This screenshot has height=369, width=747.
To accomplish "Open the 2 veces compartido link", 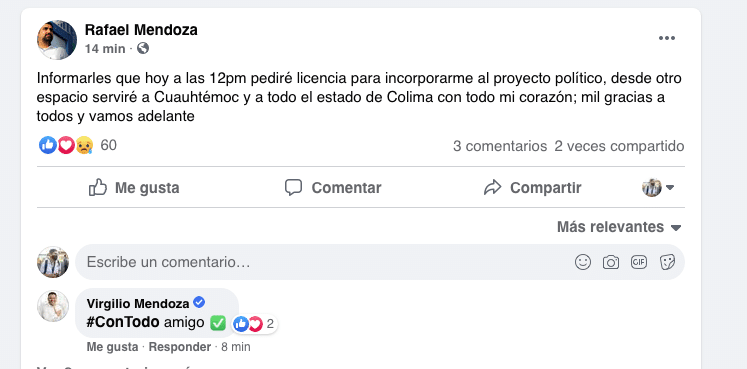I will click(619, 146).
